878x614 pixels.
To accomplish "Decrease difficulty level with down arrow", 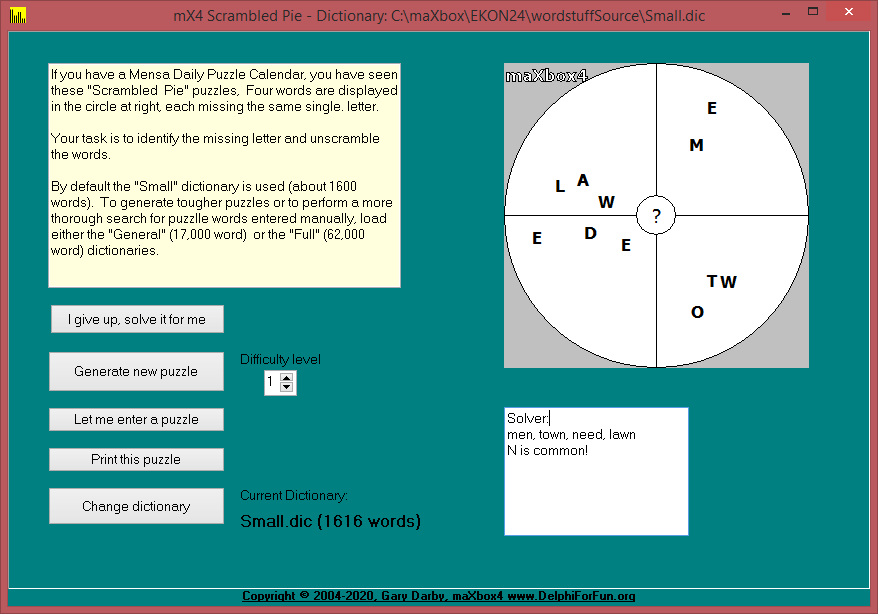I will (287, 387).
